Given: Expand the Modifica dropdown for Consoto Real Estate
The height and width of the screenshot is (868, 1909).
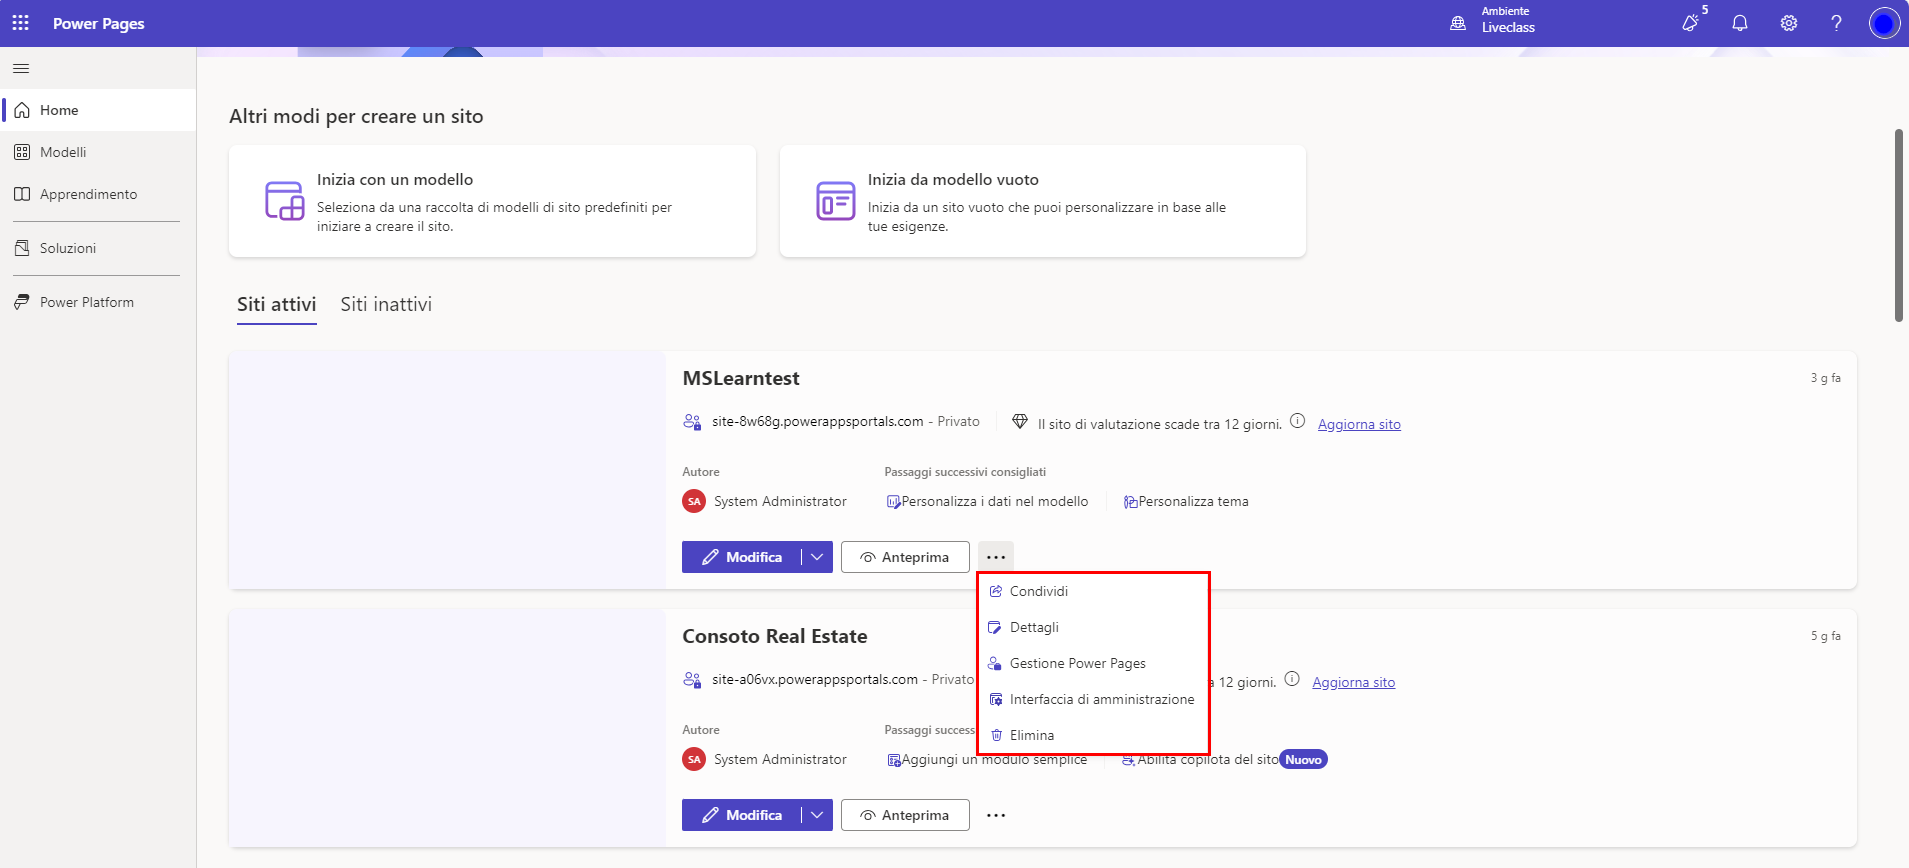Looking at the screenshot, I should click(817, 815).
